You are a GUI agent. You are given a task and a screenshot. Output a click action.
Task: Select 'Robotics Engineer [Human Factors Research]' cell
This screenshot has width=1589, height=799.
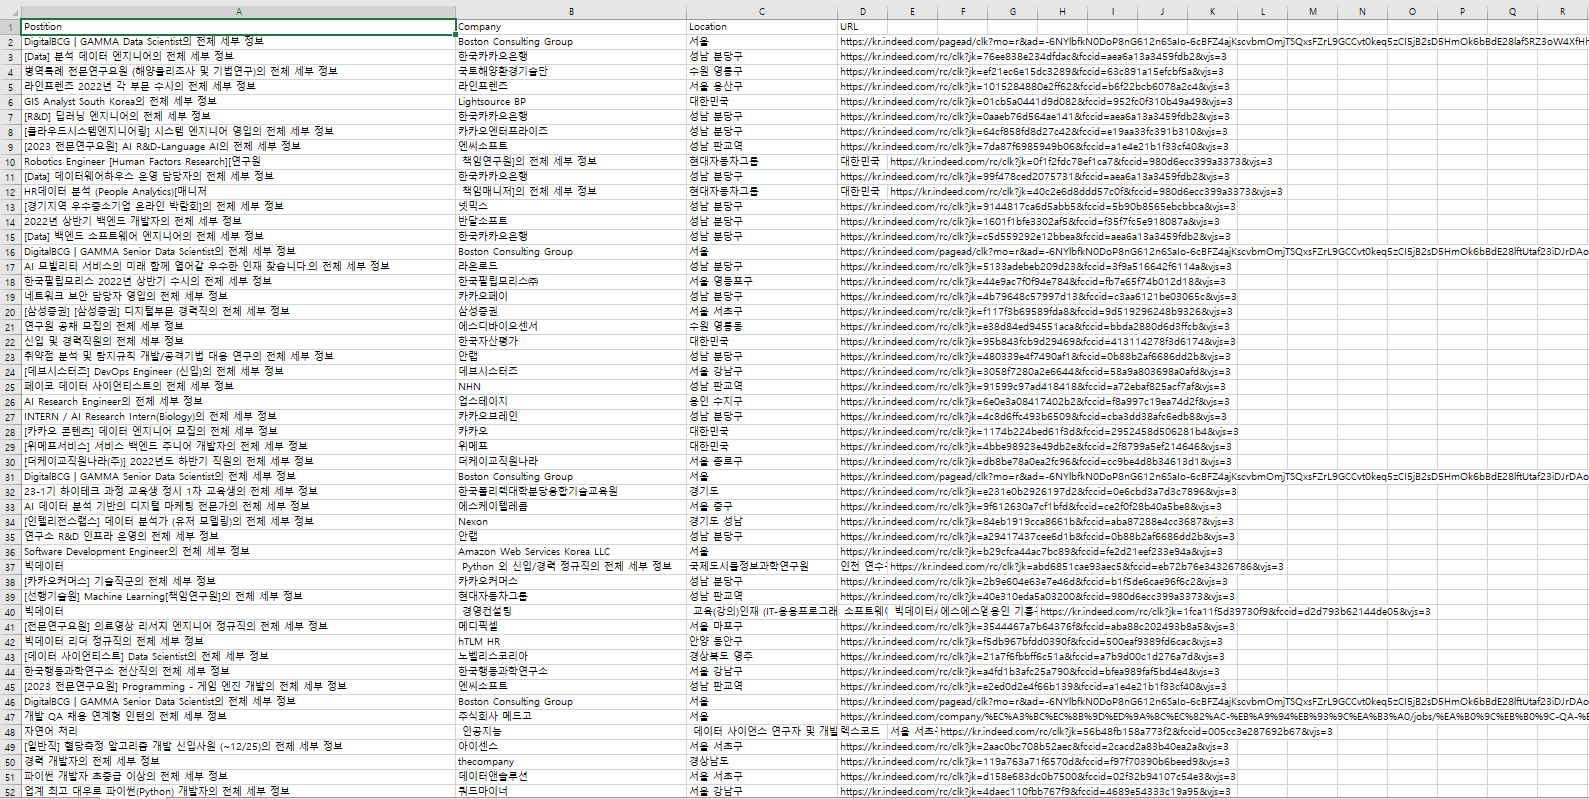238,162
